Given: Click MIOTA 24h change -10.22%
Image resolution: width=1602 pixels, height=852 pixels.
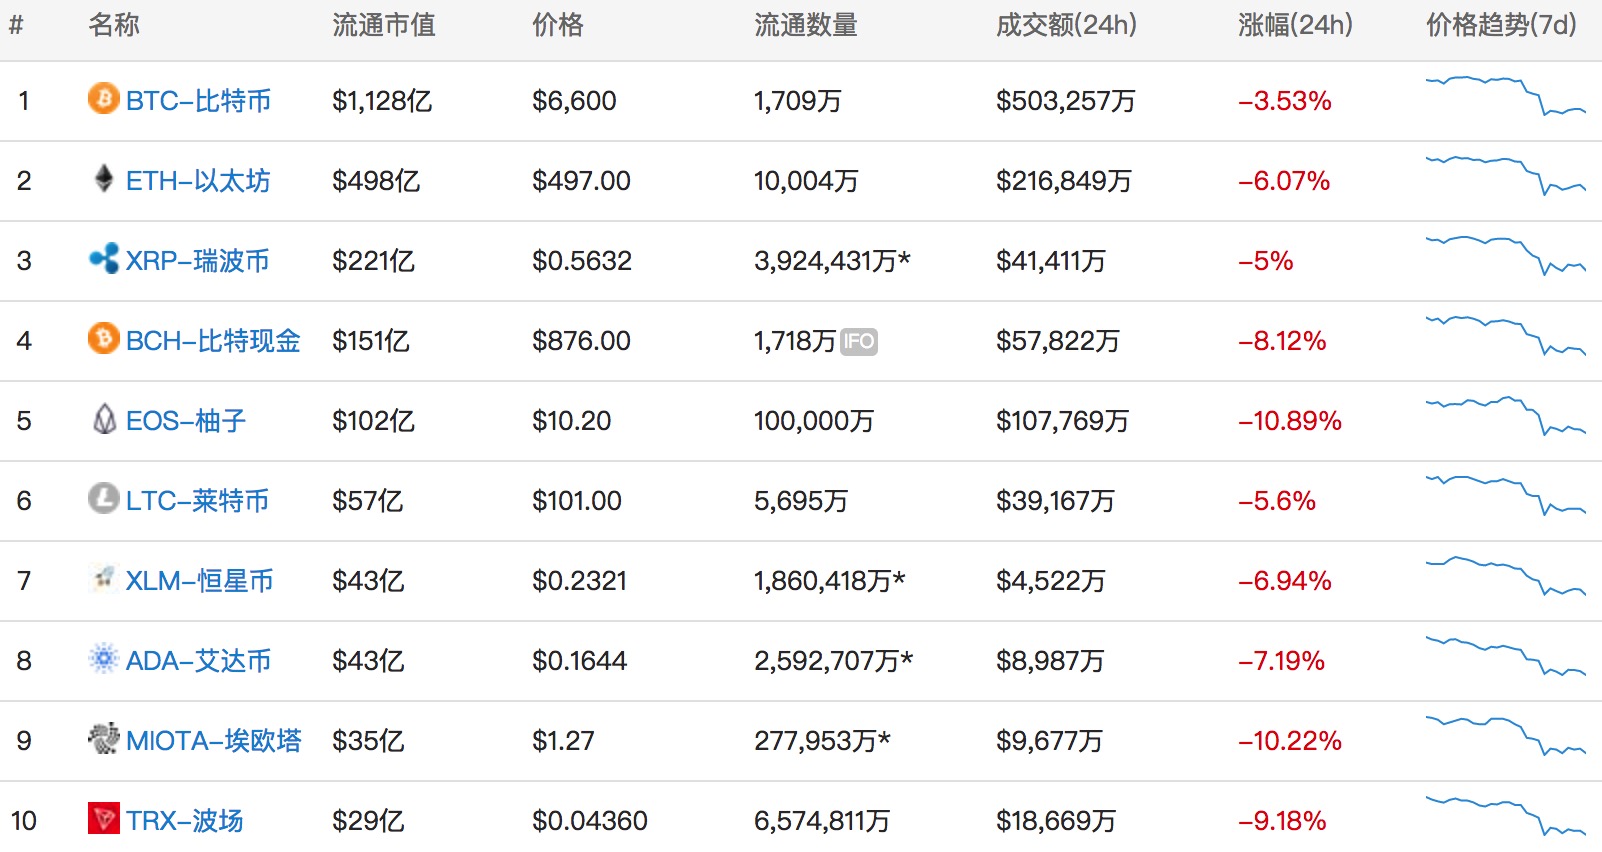Looking at the screenshot, I should click(1290, 741).
